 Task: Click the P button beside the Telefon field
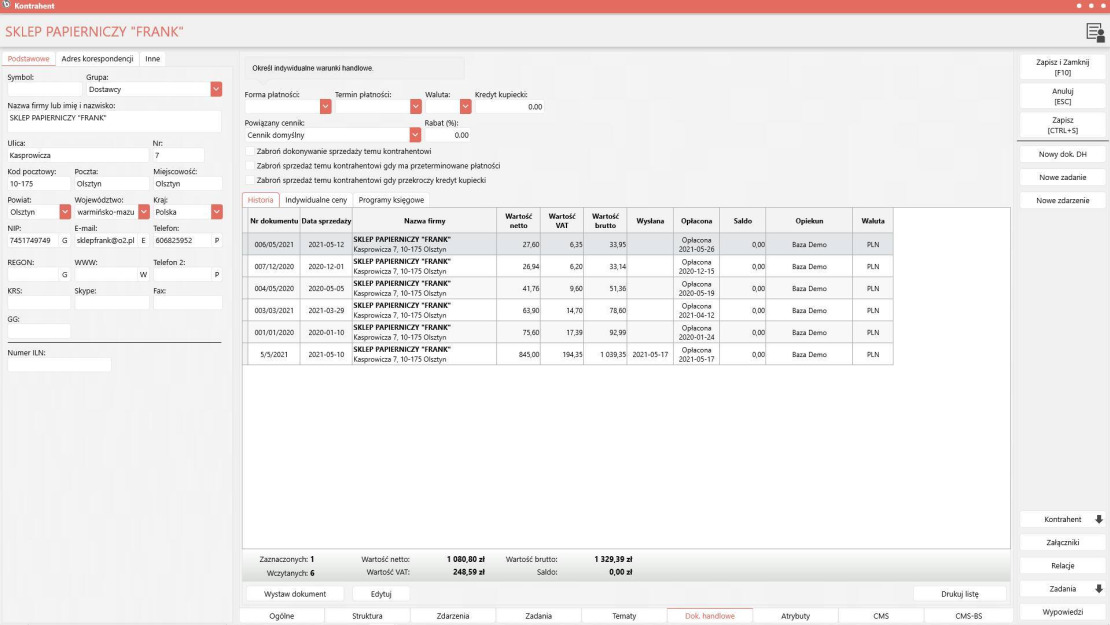217,241
